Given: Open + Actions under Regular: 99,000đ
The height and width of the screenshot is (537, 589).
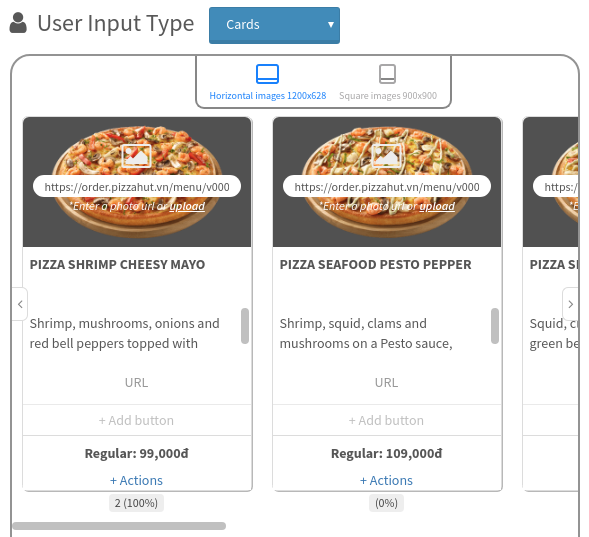Looking at the screenshot, I should [x=136, y=480].
